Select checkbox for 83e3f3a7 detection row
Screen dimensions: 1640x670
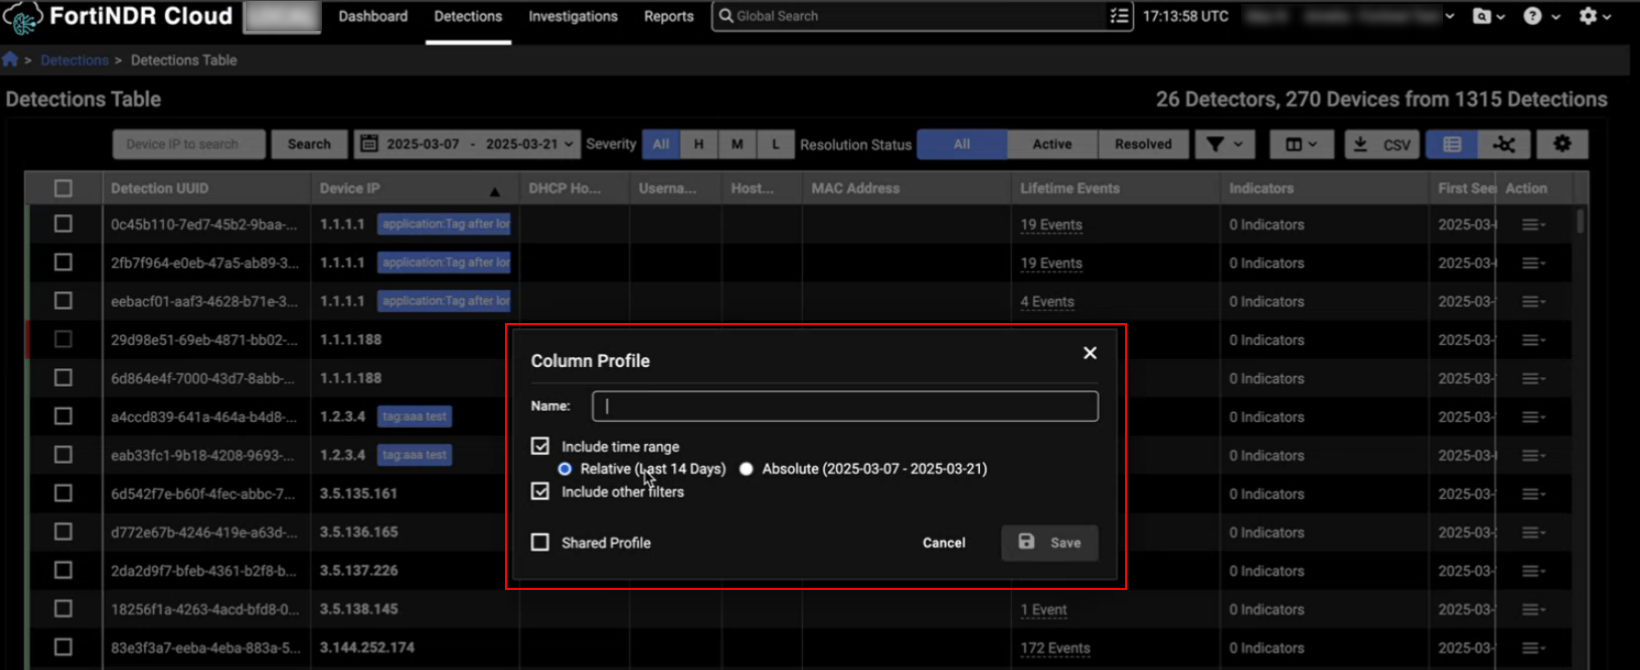(x=63, y=647)
